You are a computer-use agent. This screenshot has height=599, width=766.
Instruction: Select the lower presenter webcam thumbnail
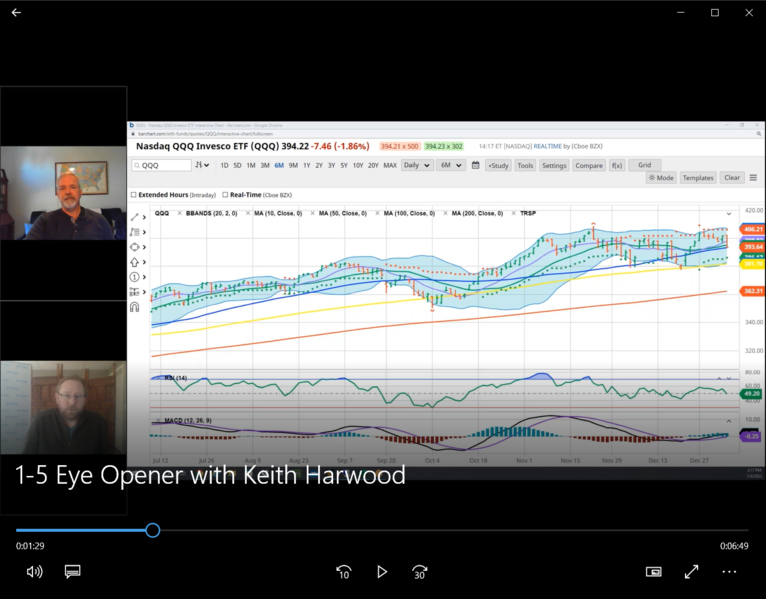(x=63, y=407)
